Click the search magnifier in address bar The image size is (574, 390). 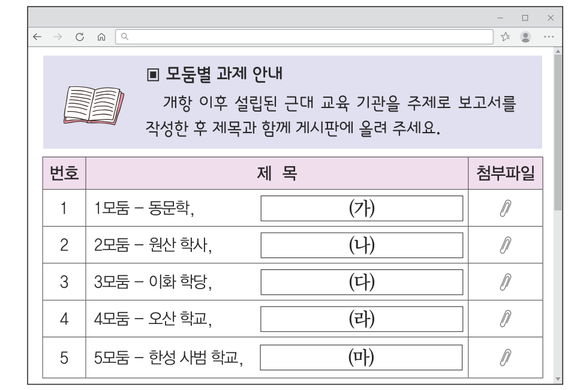(x=124, y=36)
